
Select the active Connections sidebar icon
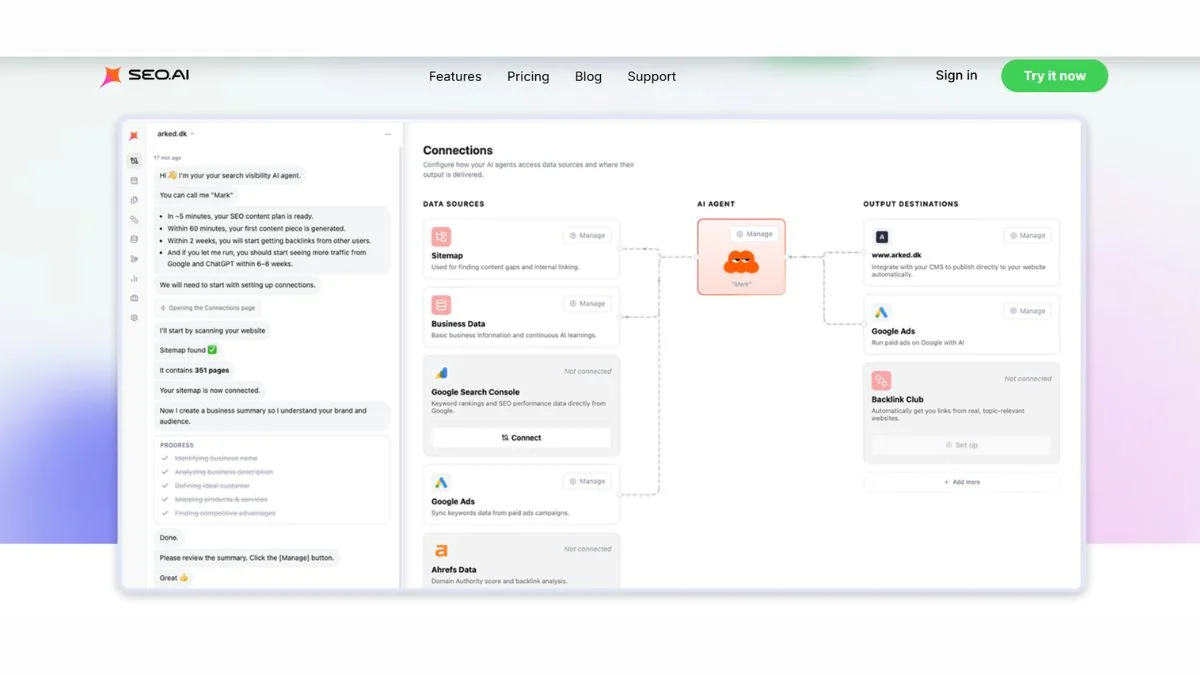click(134, 161)
